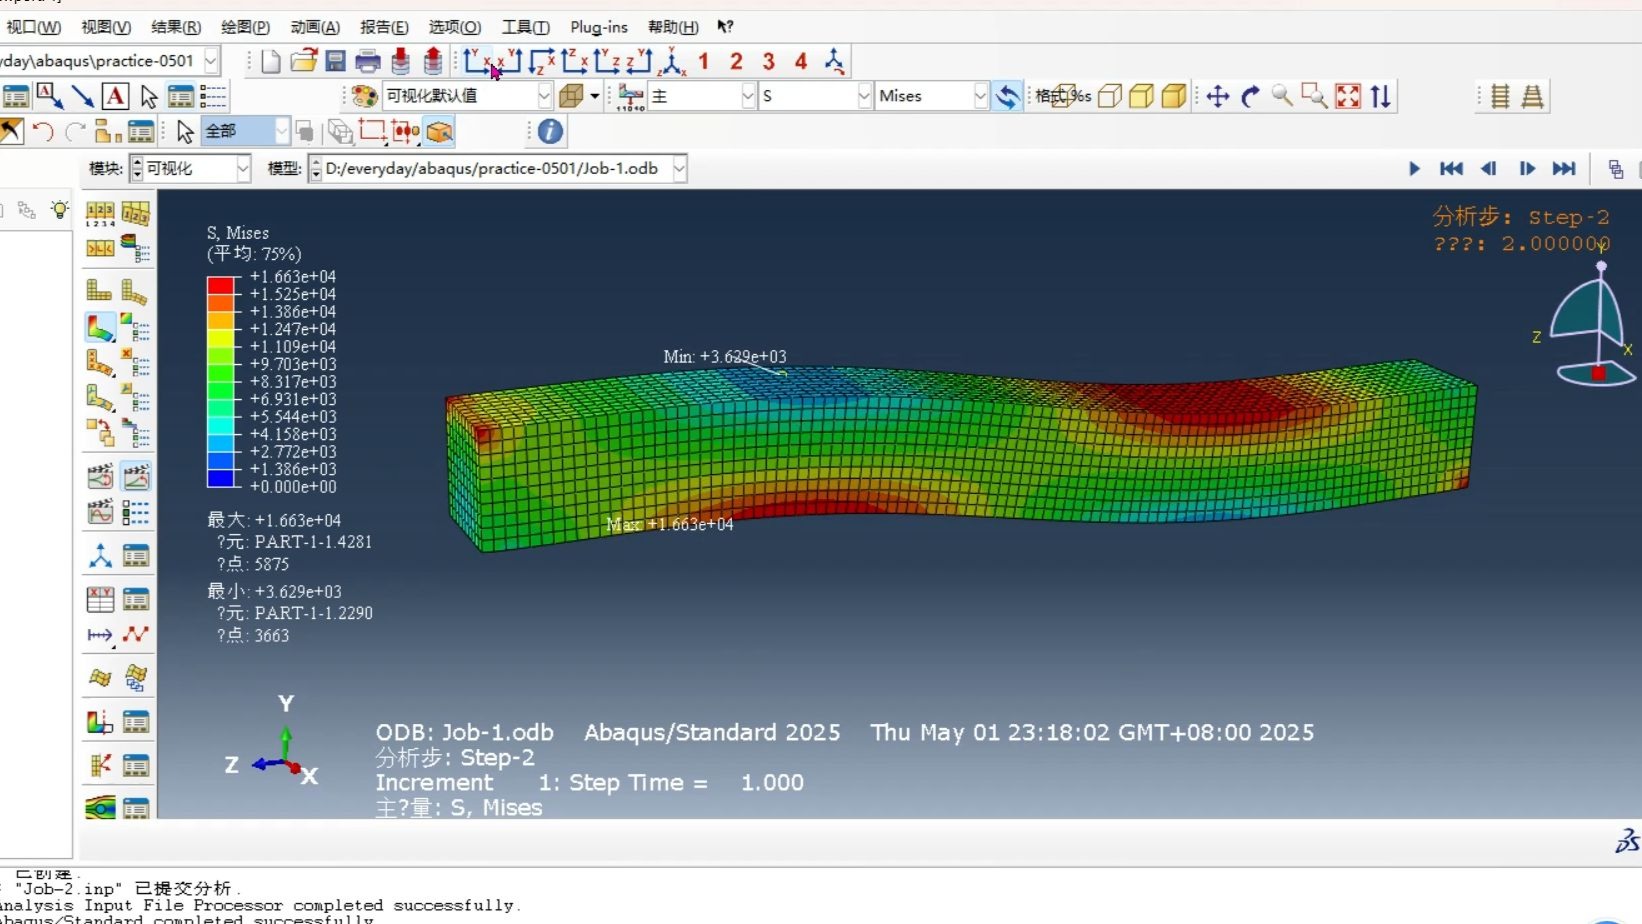Viewport: 1642px width, 924px height.
Task: Play the animation
Action: tap(1415, 169)
